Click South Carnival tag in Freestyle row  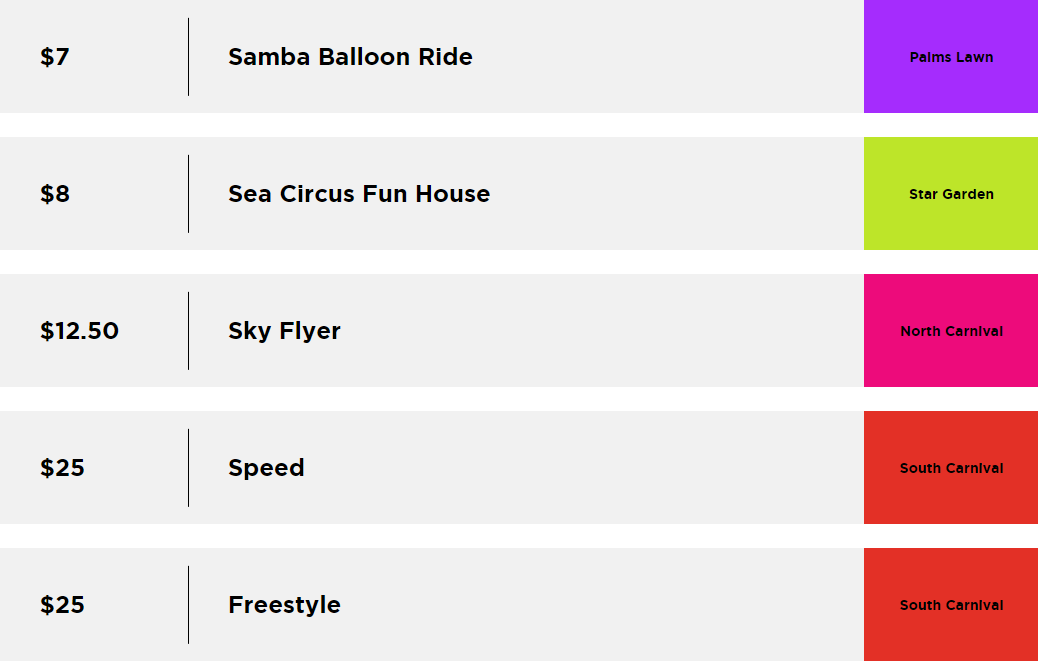[x=951, y=605]
